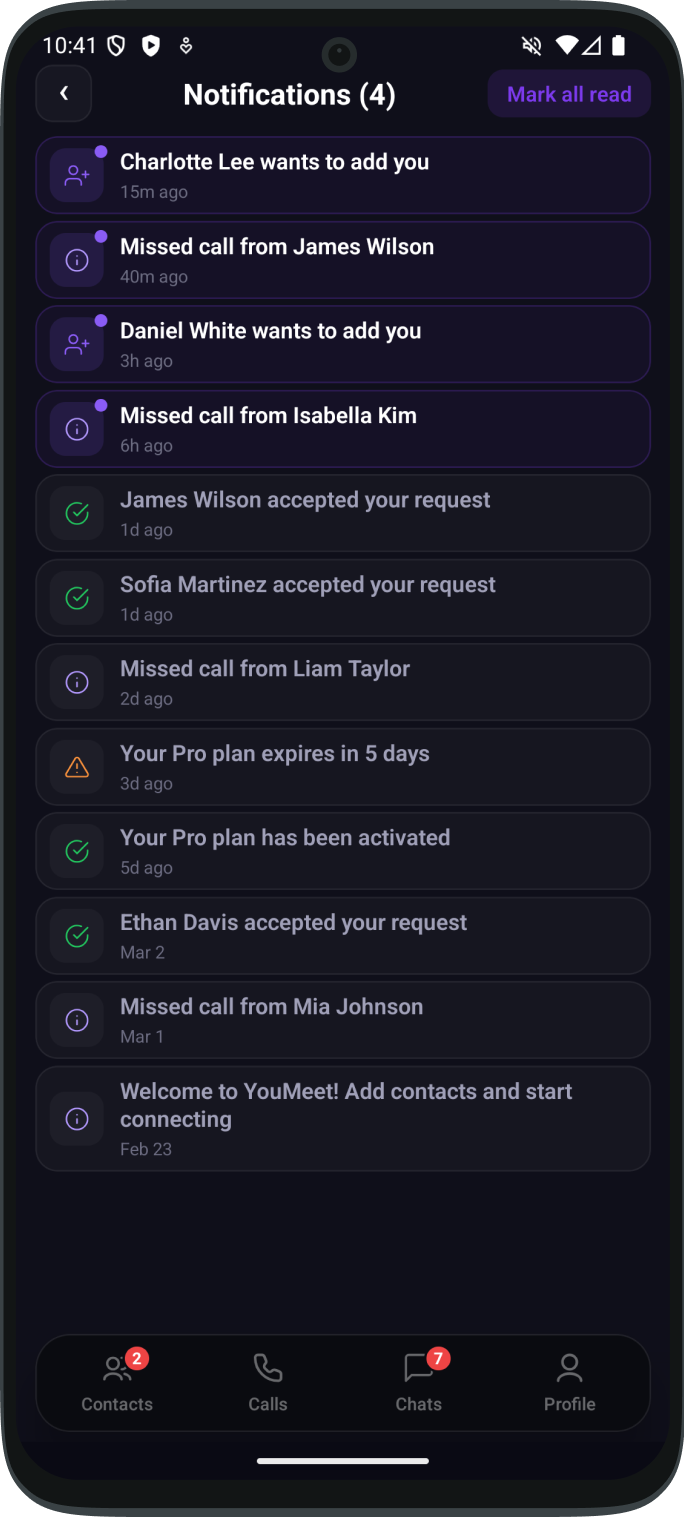684x1517 pixels.
Task: Click the green check on Pro plan activated notice
Action: coord(76,851)
